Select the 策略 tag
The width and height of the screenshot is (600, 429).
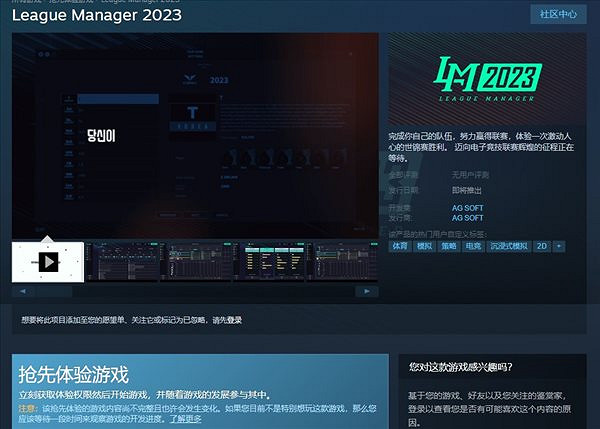click(450, 245)
